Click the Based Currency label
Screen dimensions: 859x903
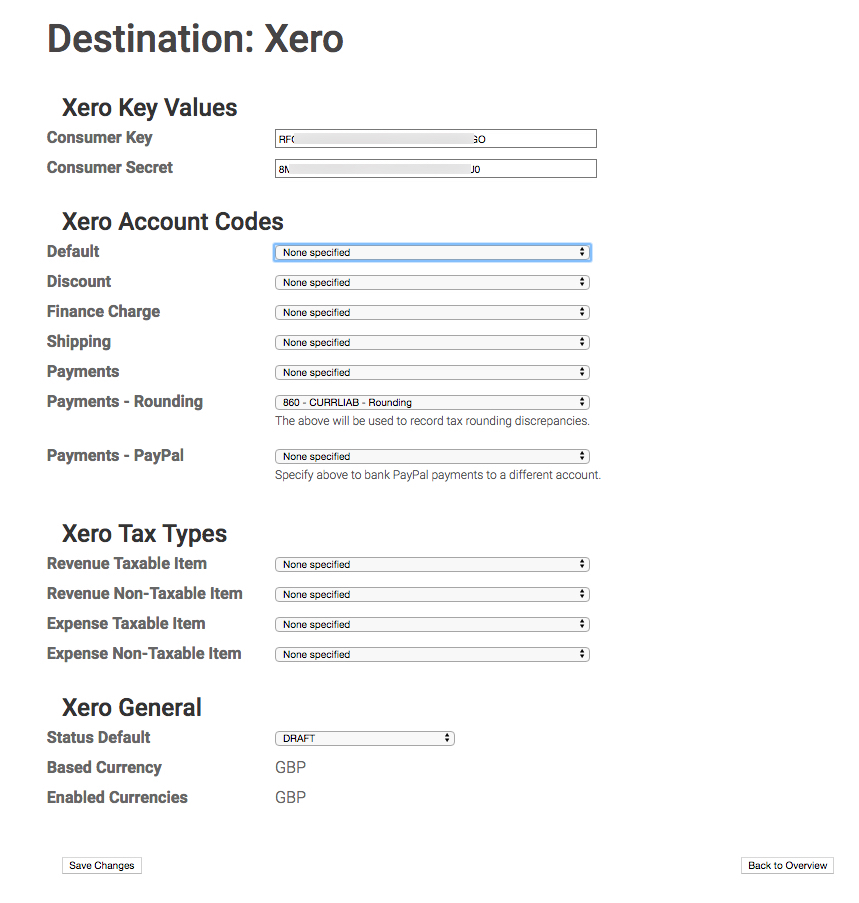tap(104, 768)
